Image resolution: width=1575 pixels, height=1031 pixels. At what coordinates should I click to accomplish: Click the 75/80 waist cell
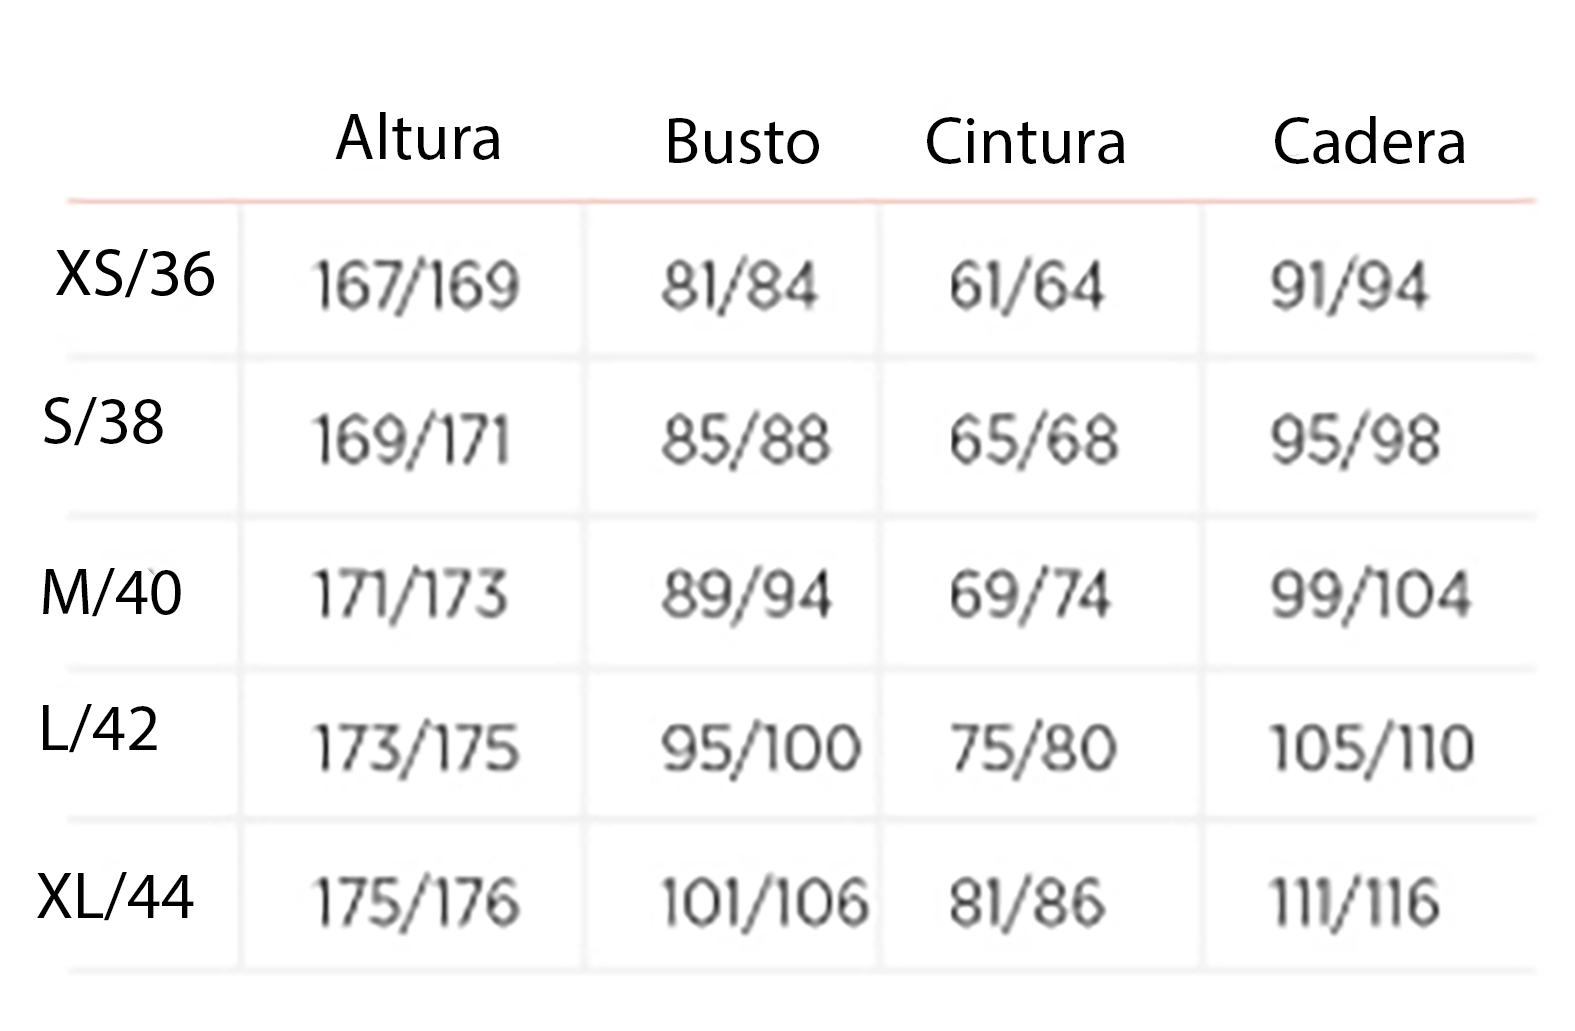coord(1032,748)
